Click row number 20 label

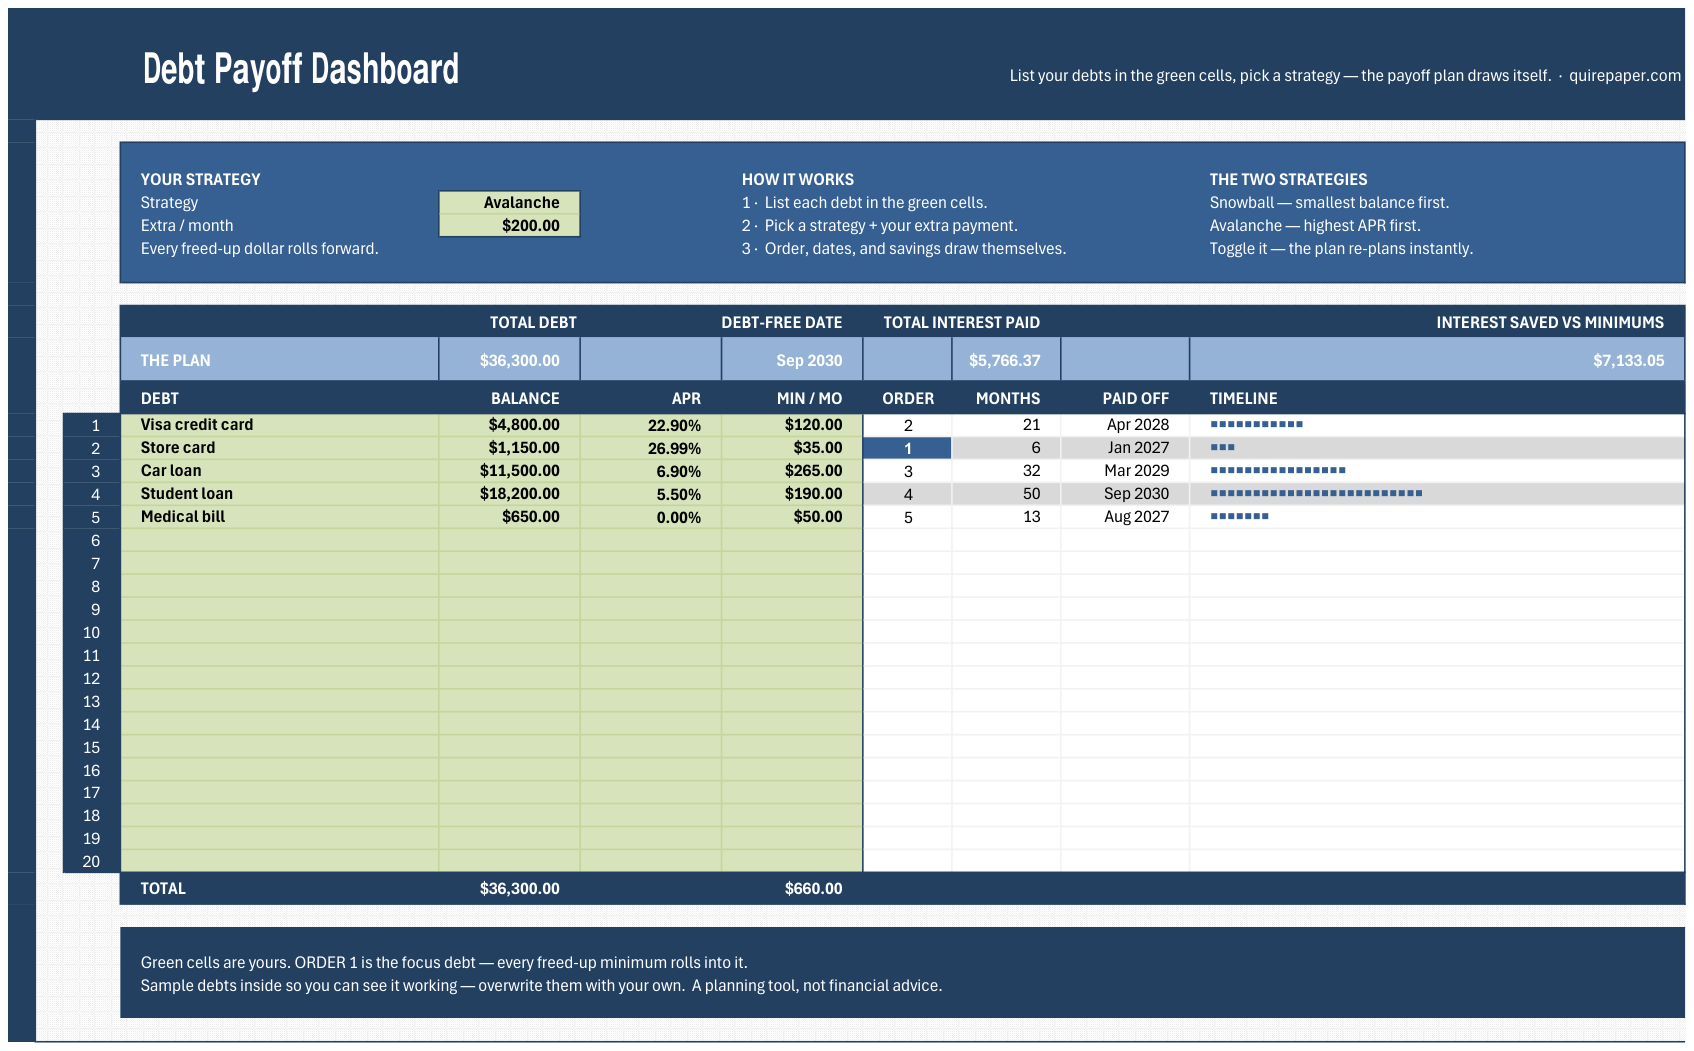click(x=91, y=861)
